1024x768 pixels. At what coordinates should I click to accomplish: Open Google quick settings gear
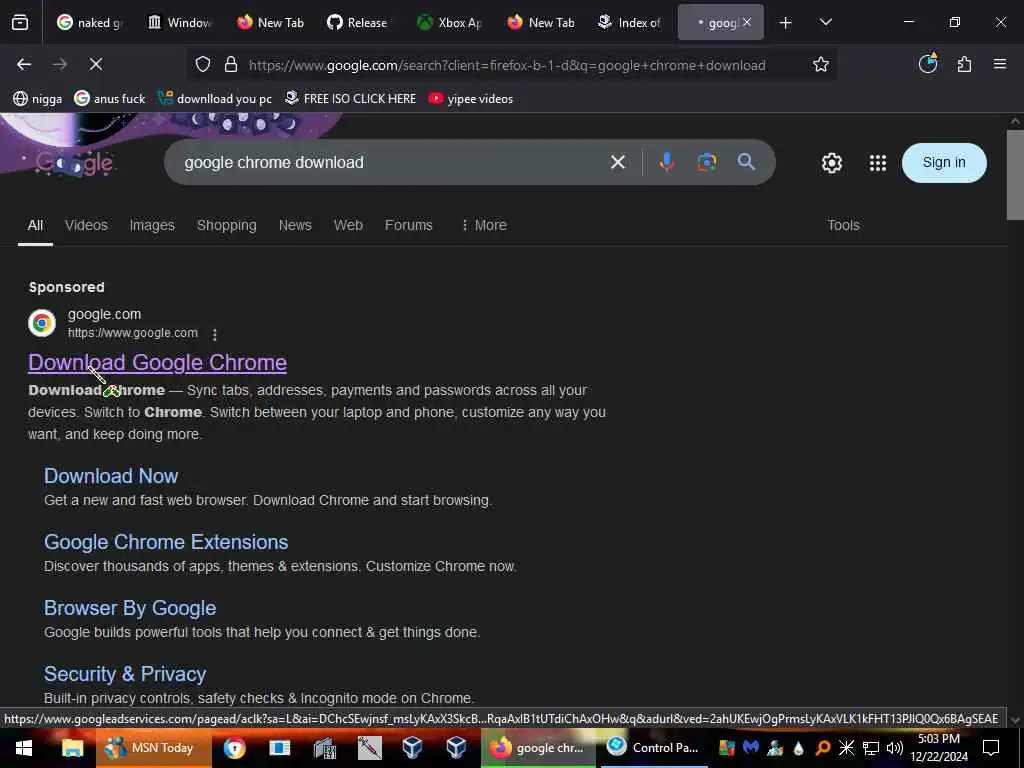pos(832,163)
